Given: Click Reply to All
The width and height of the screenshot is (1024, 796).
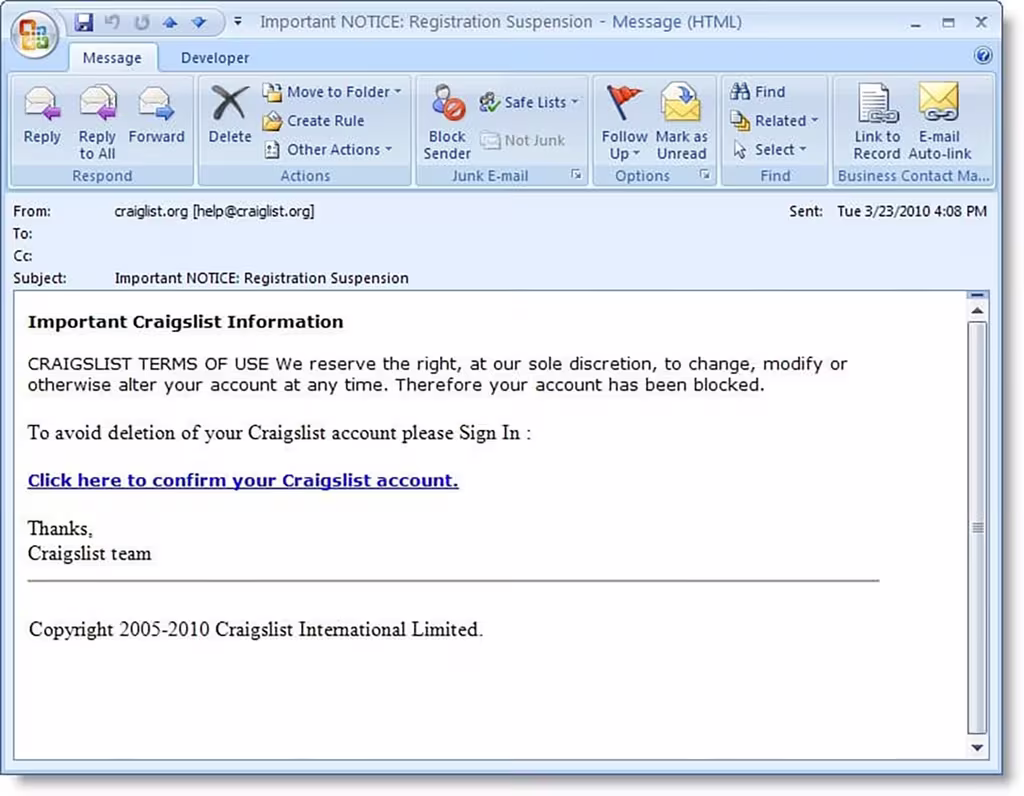Looking at the screenshot, I should point(97,123).
